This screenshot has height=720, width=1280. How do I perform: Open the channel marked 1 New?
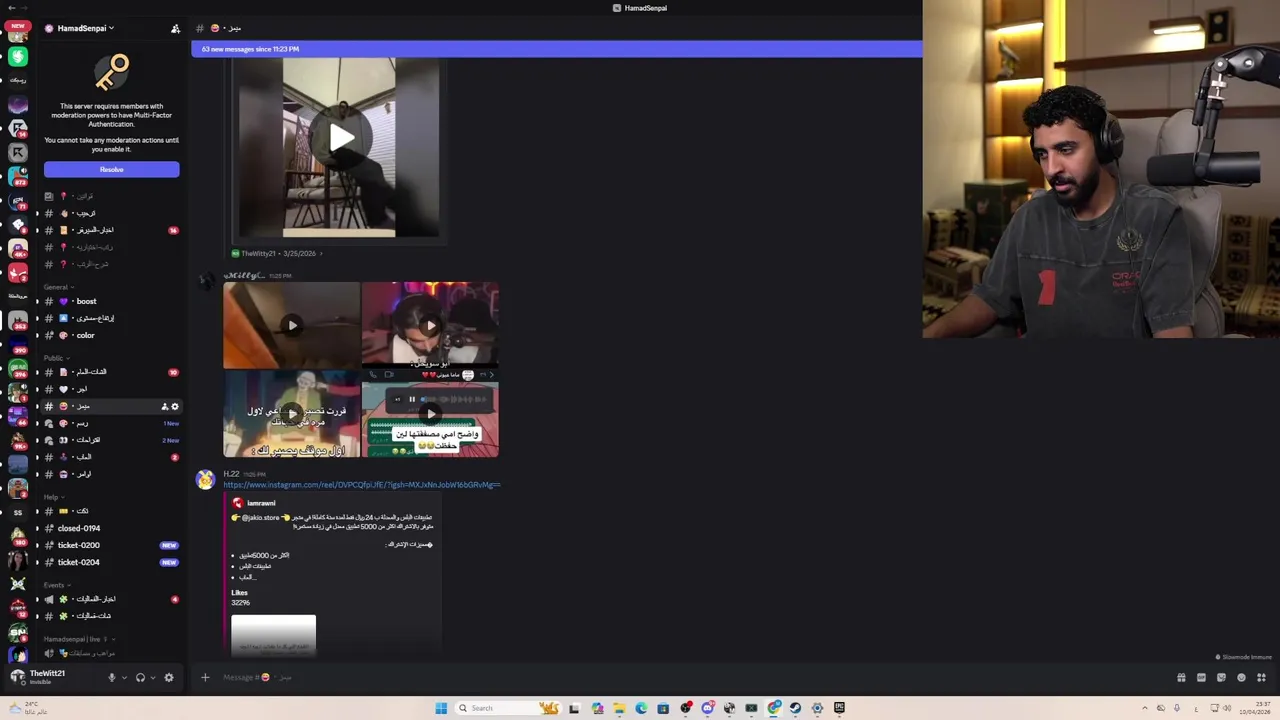(110, 423)
